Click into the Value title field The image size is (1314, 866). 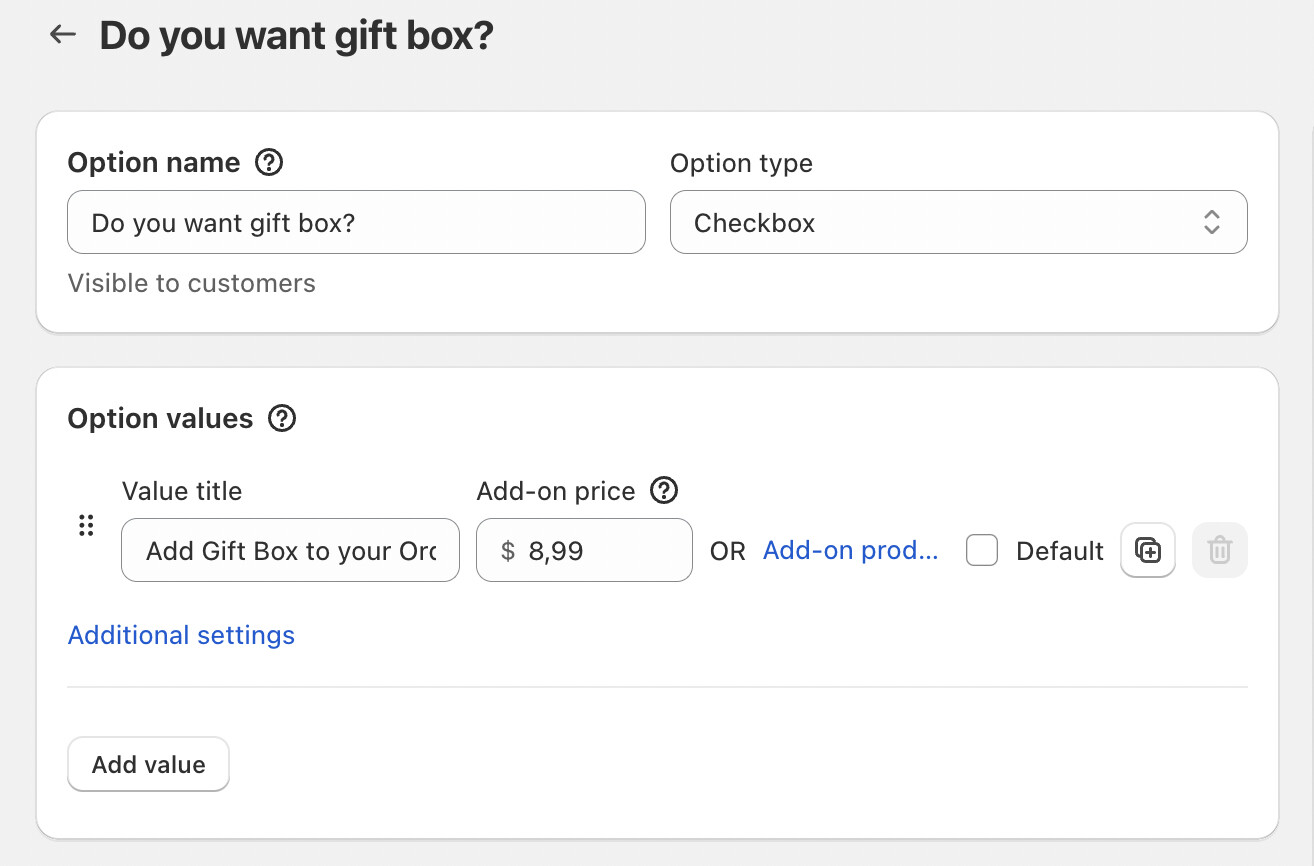pos(290,550)
